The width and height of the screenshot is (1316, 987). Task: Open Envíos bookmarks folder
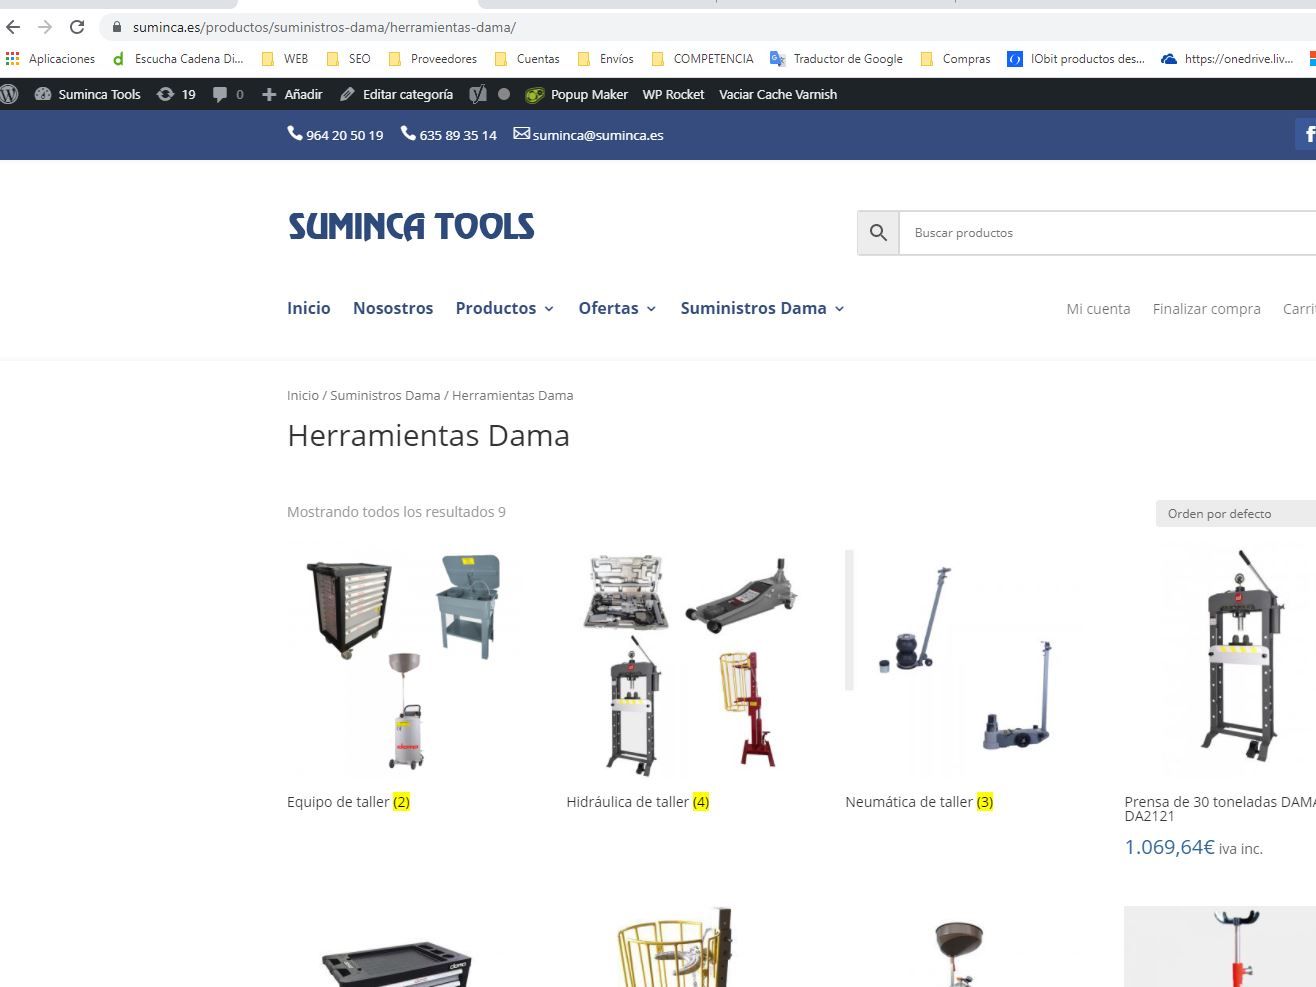pyautogui.click(x=606, y=59)
